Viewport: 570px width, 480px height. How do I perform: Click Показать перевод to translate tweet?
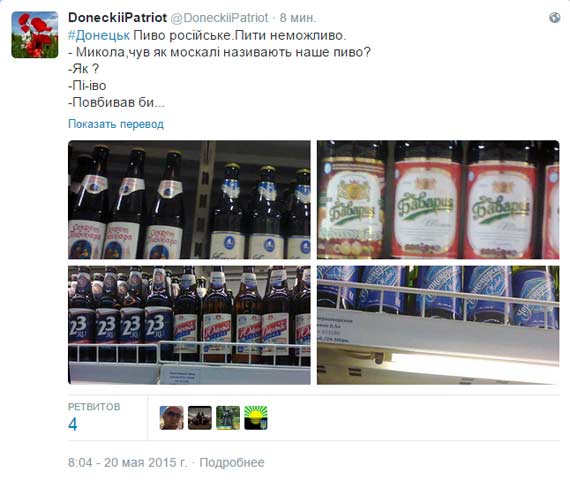point(116,124)
